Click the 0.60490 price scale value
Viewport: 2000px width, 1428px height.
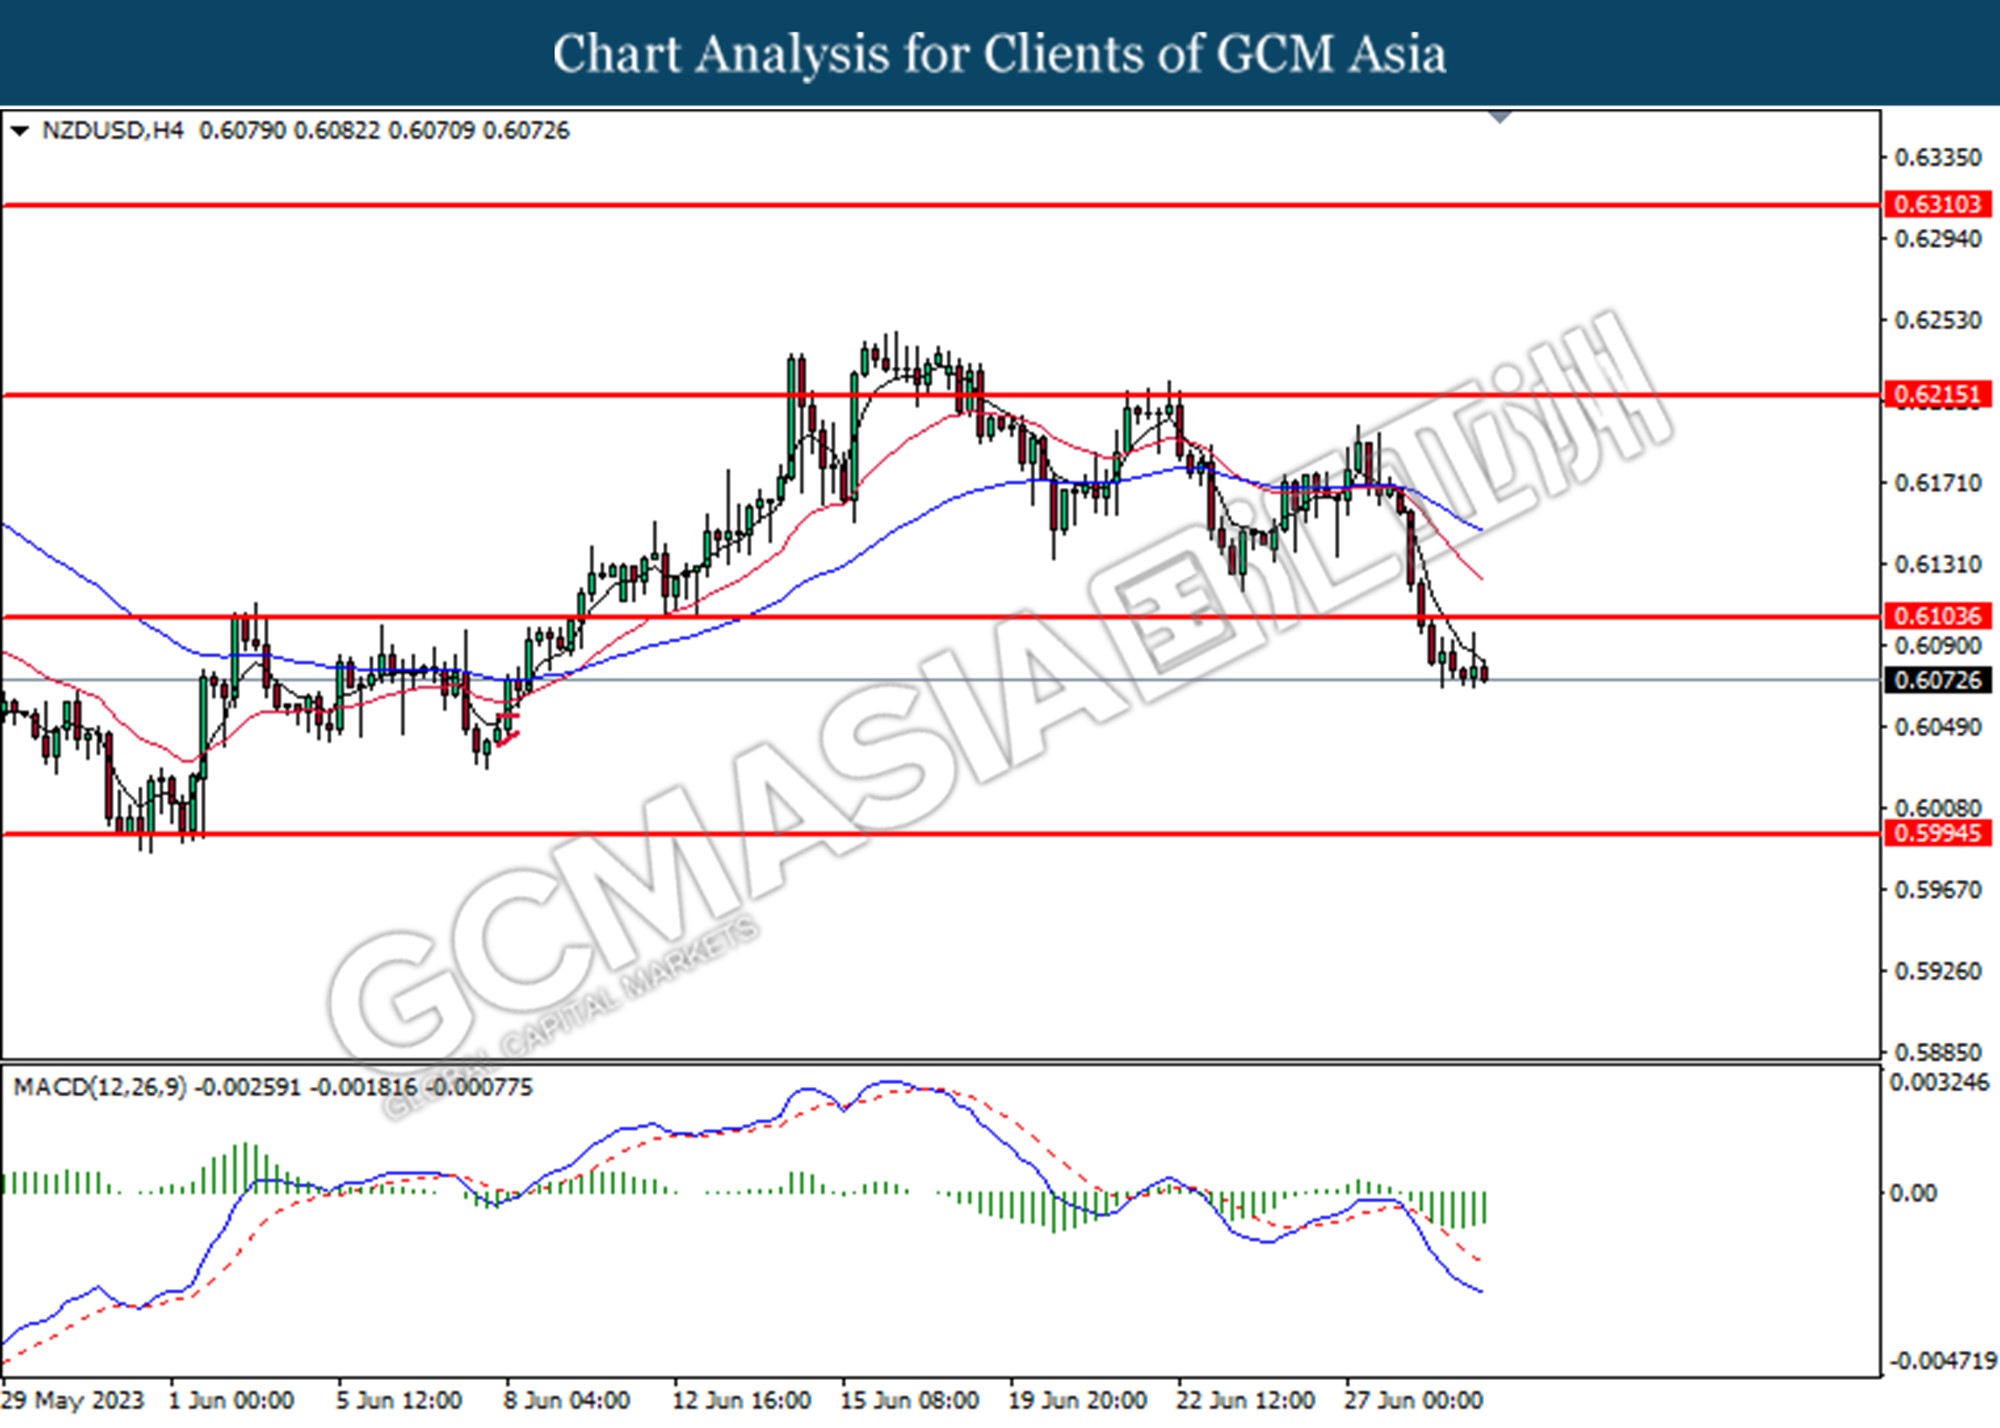(x=1937, y=727)
